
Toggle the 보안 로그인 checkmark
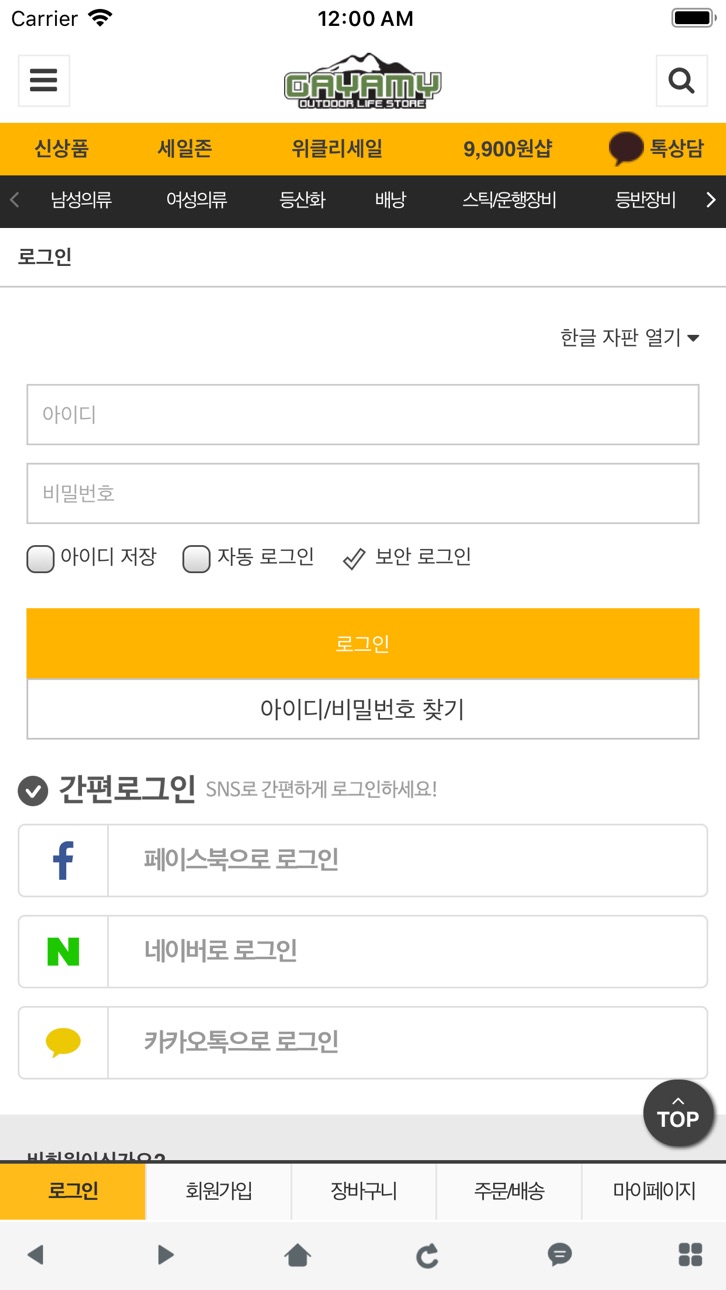click(354, 559)
